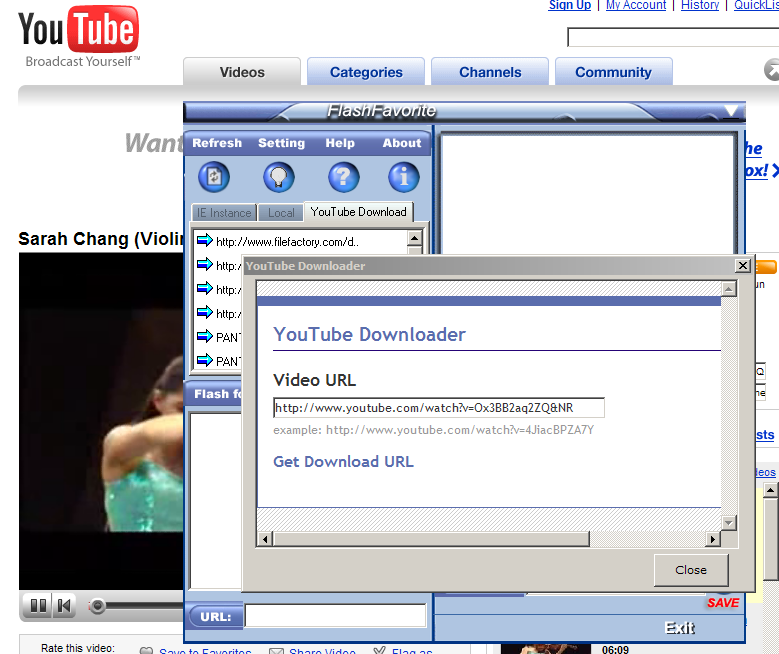
Task: Click the arrow icon beside filefactory.com entry
Action: pyautogui.click(x=205, y=241)
